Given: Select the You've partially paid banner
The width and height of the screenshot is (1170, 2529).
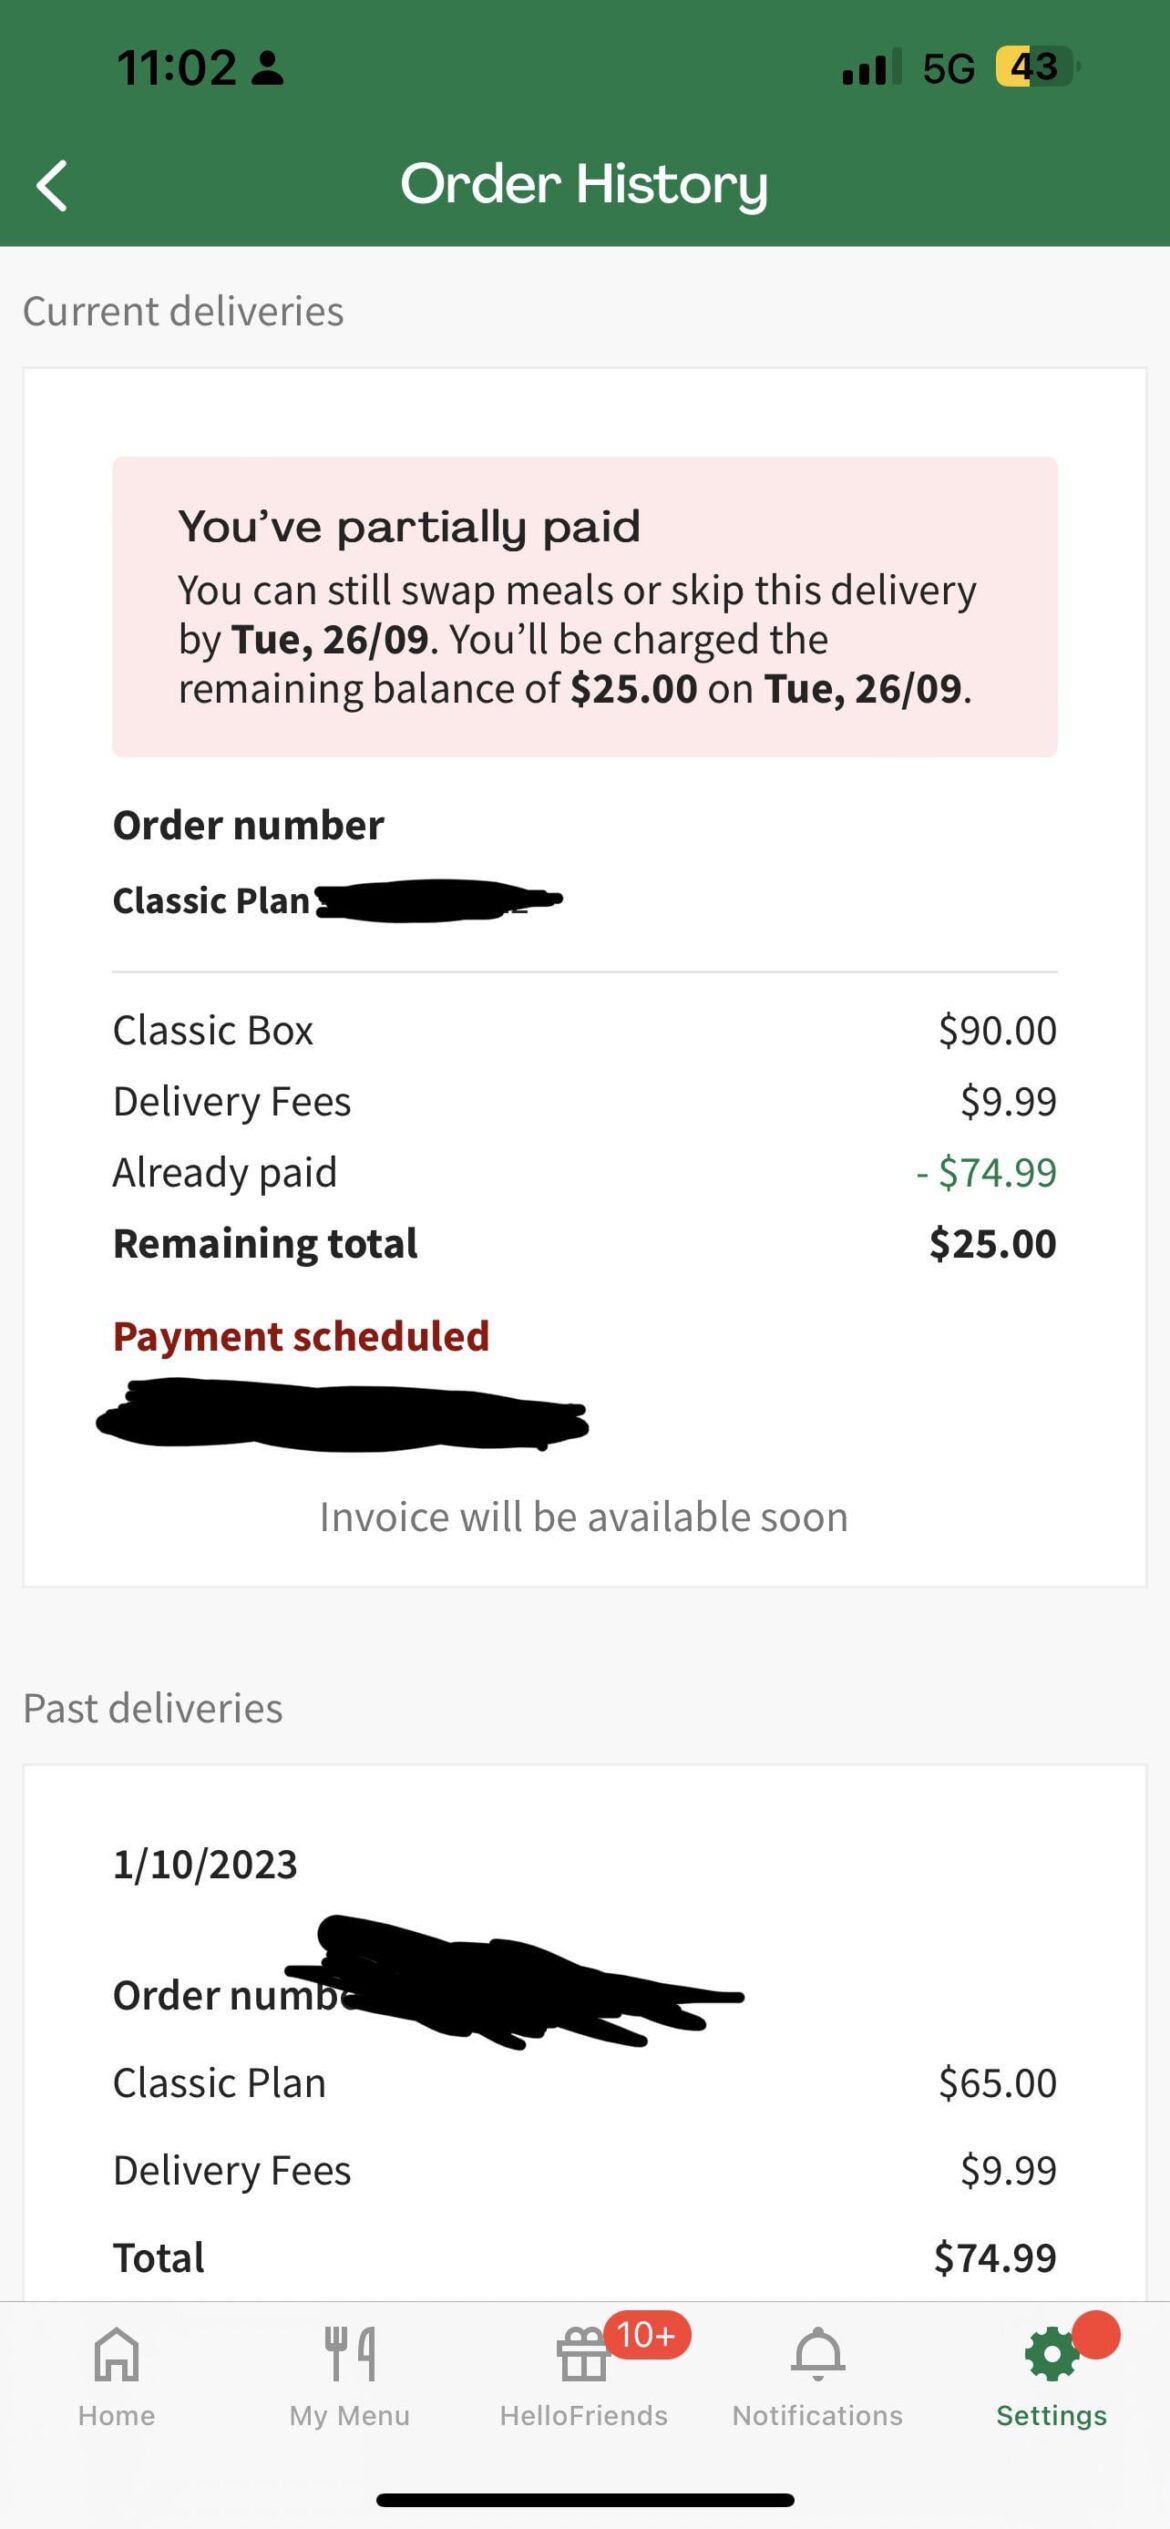Looking at the screenshot, I should pyautogui.click(x=584, y=605).
